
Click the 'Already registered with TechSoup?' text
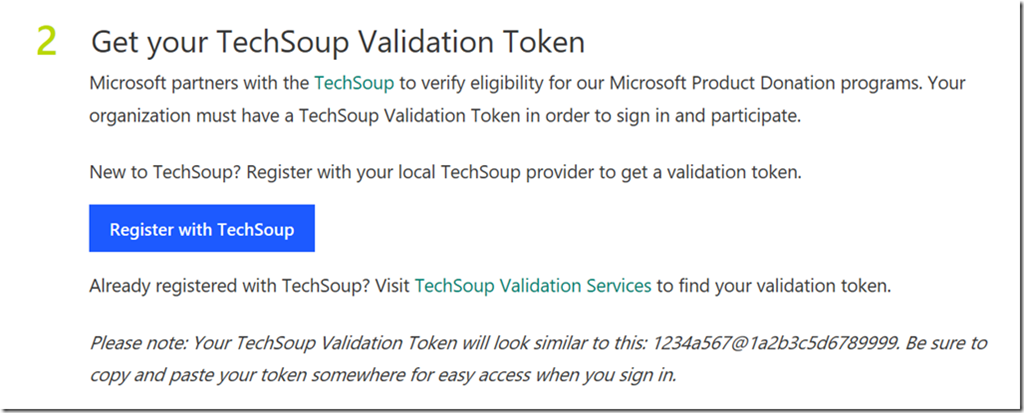pyautogui.click(x=226, y=286)
